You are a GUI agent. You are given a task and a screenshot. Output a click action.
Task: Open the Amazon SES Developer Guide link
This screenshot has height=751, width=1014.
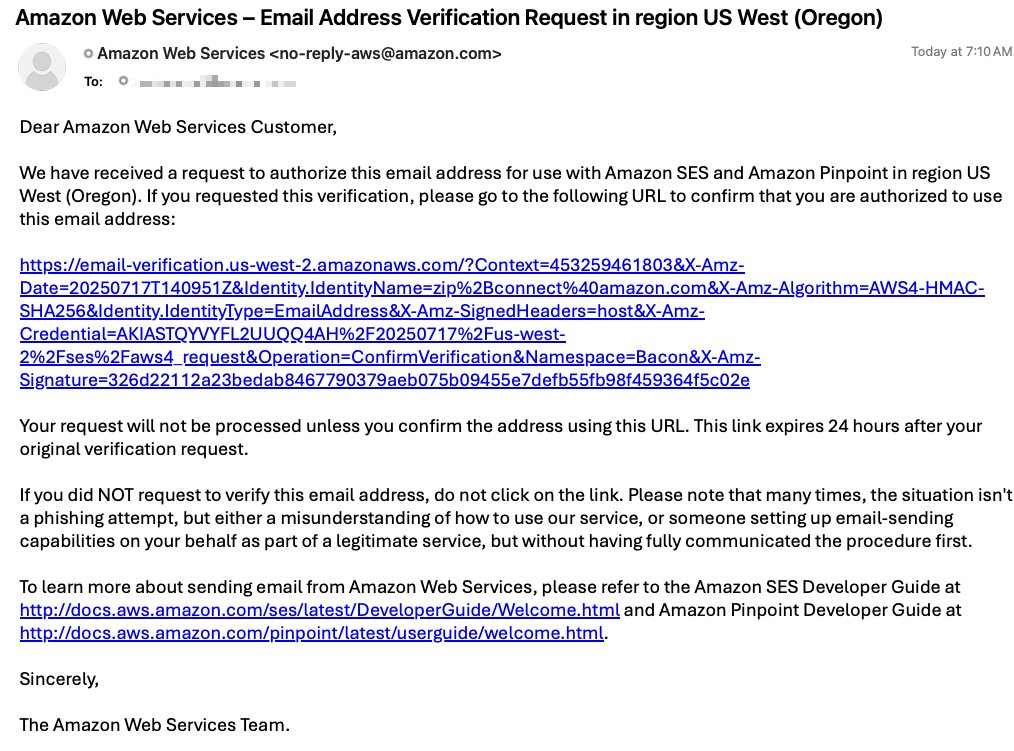(319, 609)
